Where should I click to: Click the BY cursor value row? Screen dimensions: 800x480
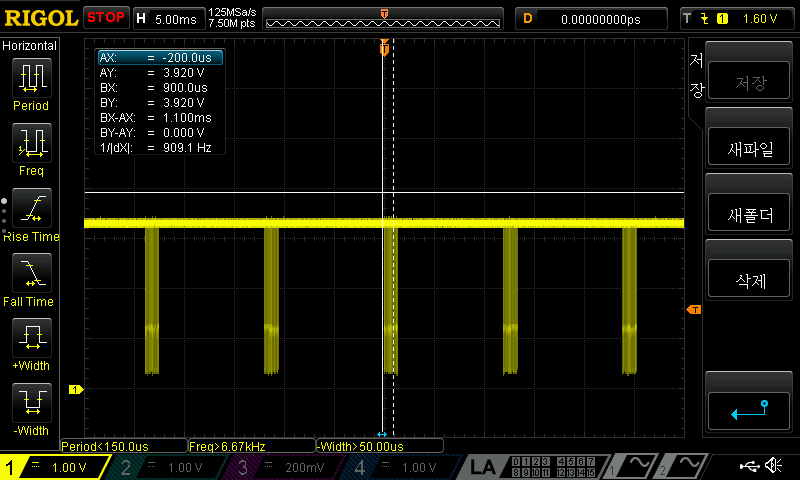(x=160, y=103)
